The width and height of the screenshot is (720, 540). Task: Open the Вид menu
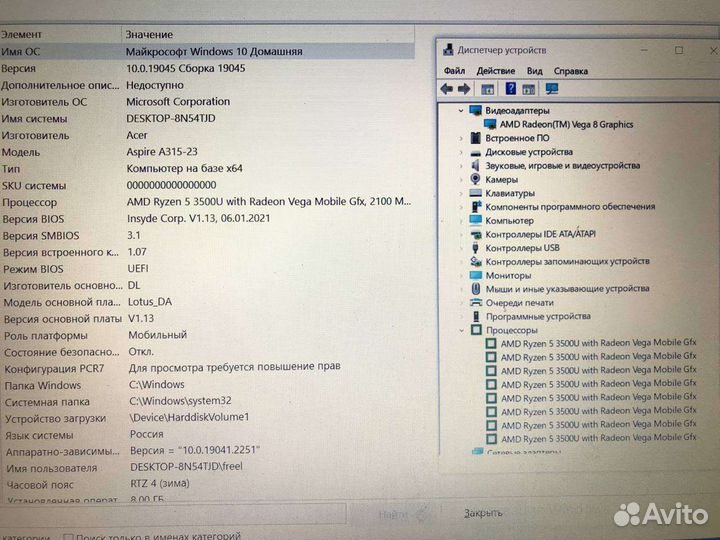(534, 71)
